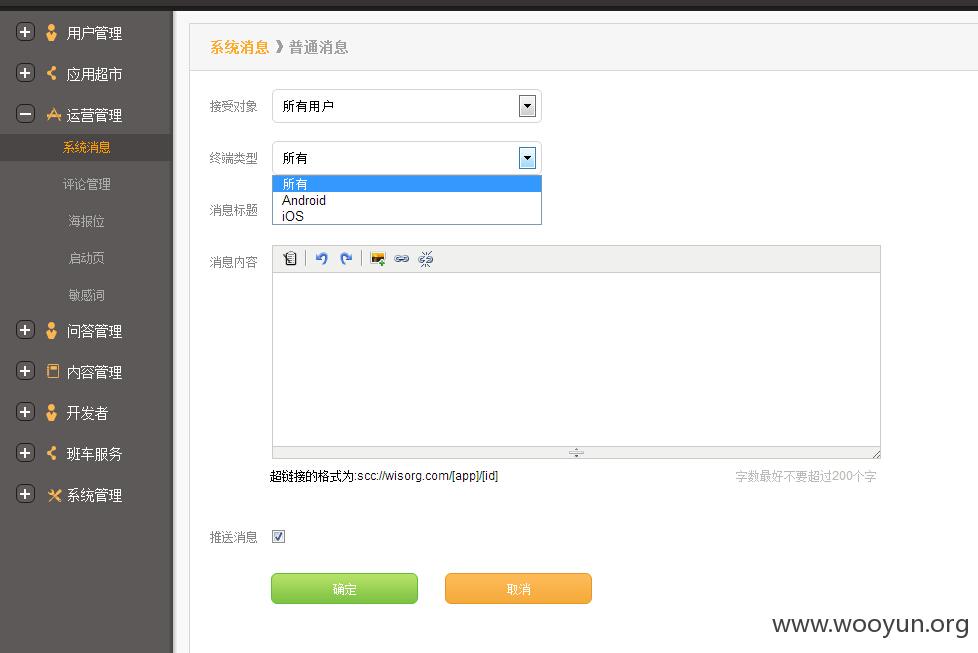Viewport: 978px width, 653px height.
Task: Click 应用超市 menu label
Action: point(94,74)
